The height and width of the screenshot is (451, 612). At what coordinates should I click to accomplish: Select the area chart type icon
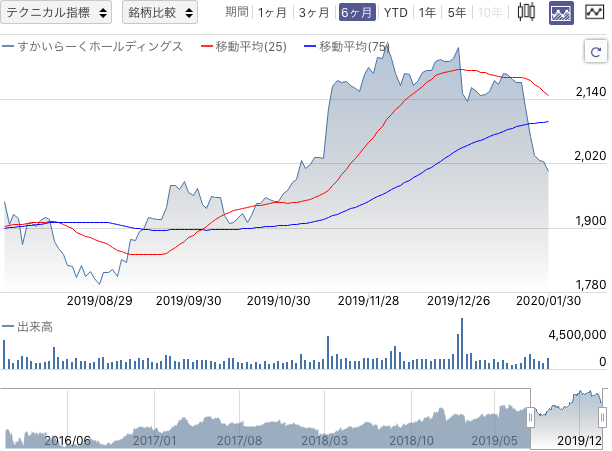click(561, 12)
